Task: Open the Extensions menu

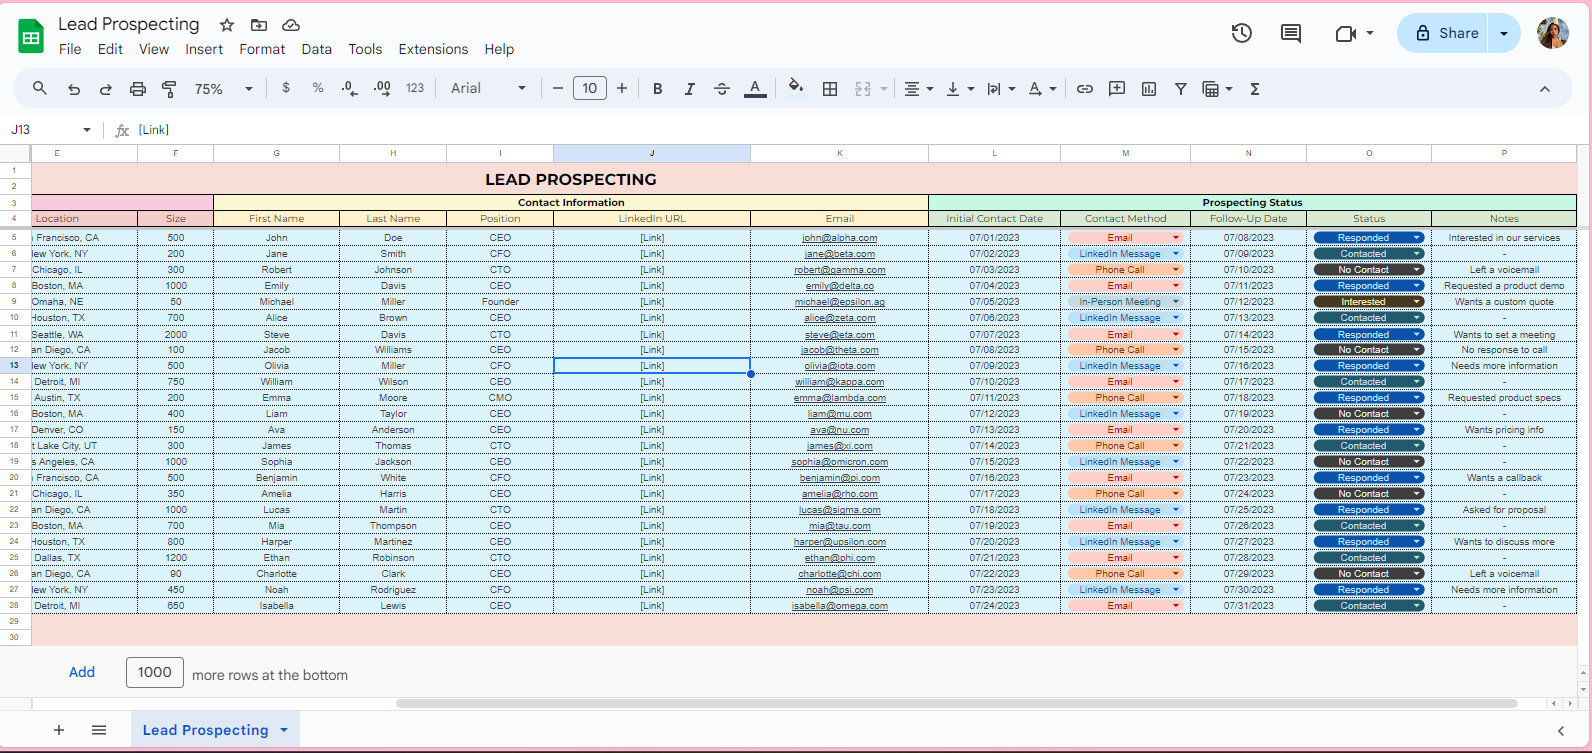Action: tap(433, 49)
